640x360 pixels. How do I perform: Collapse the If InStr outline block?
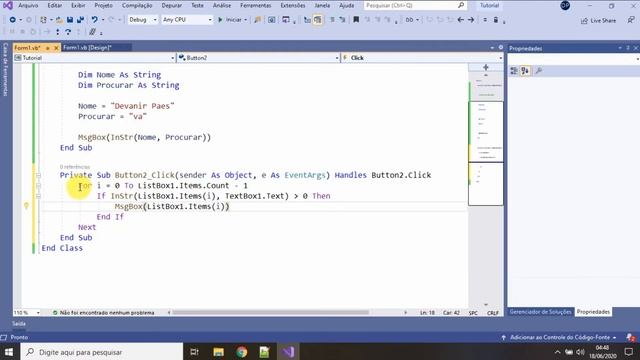click(38, 196)
